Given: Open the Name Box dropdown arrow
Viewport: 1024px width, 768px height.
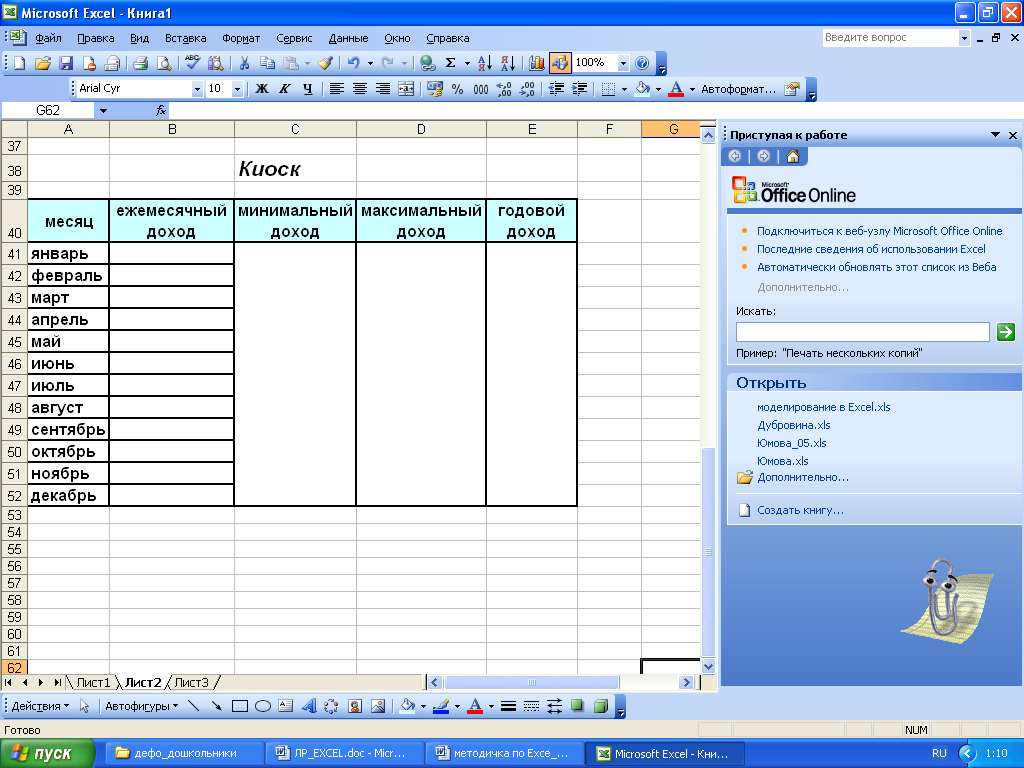Looking at the screenshot, I should [x=103, y=111].
